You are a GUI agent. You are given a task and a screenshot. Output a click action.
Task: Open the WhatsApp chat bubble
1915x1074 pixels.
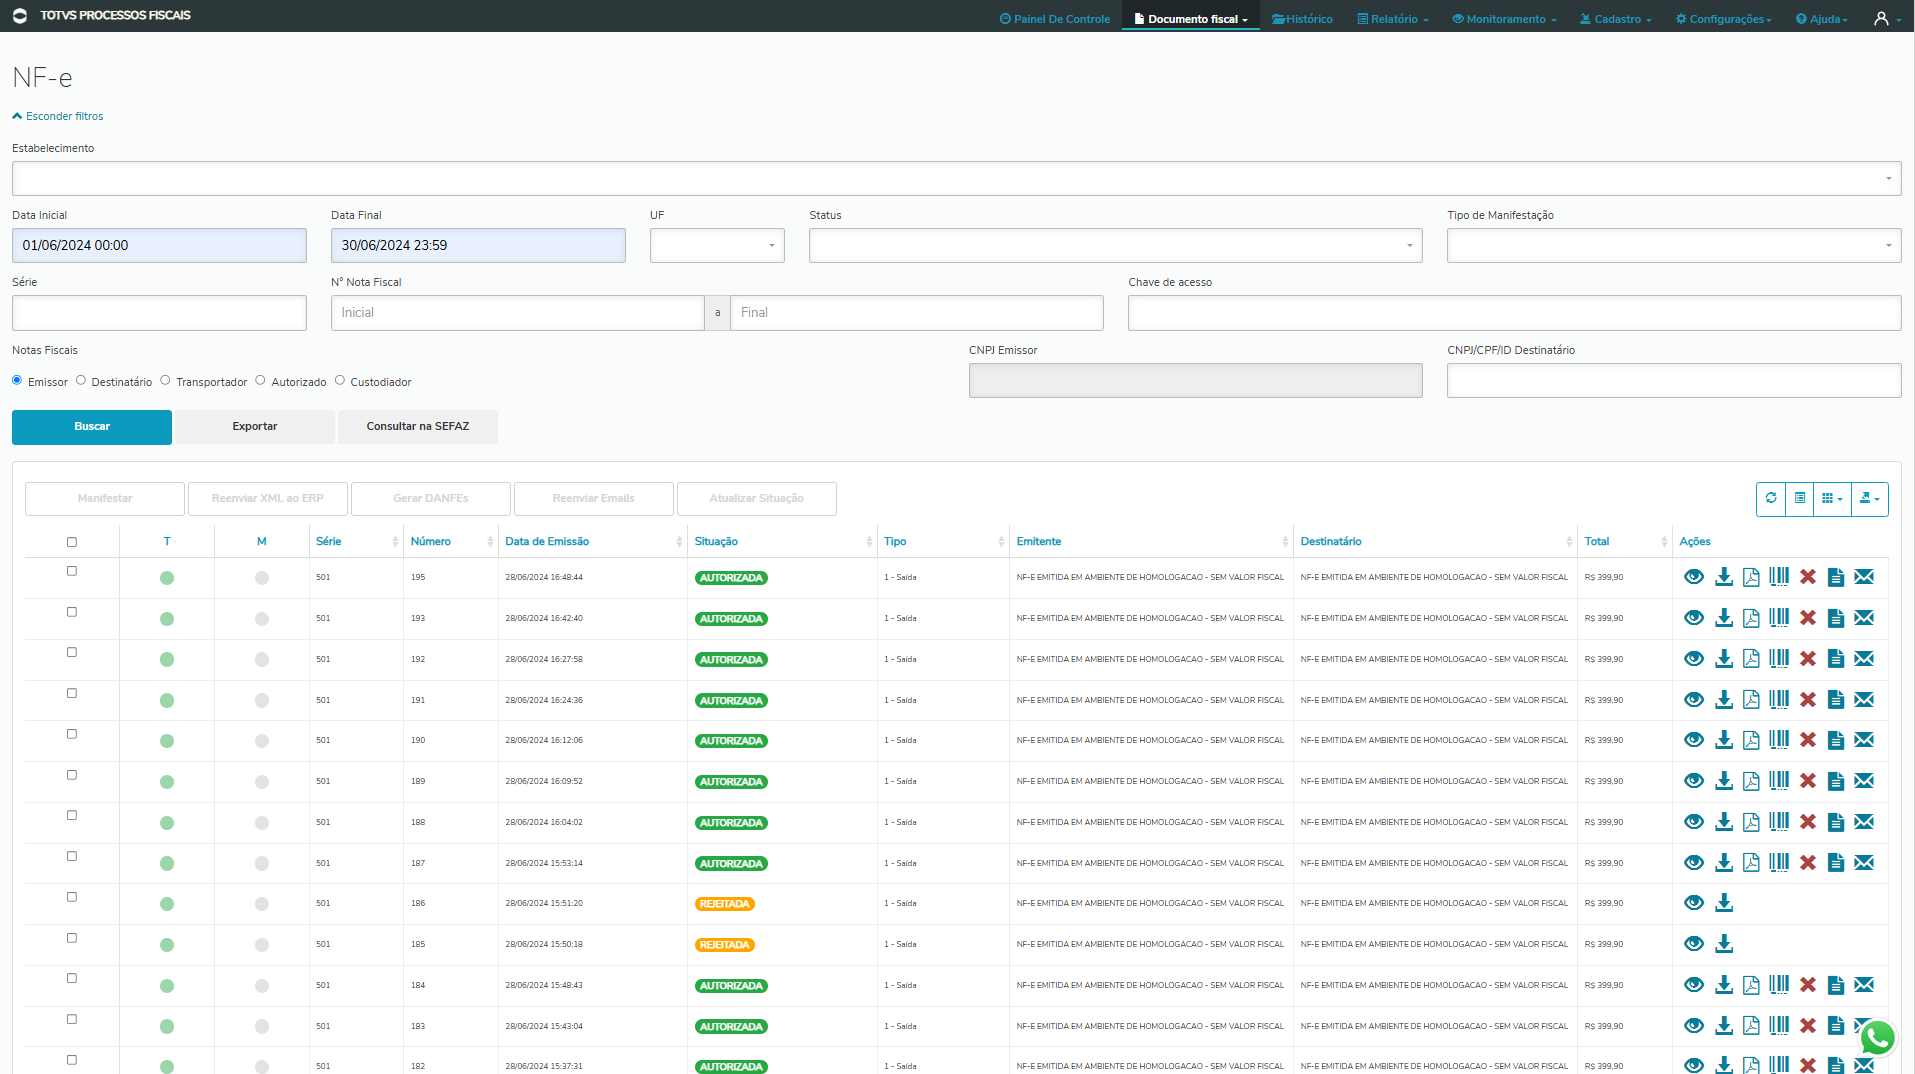click(x=1877, y=1038)
